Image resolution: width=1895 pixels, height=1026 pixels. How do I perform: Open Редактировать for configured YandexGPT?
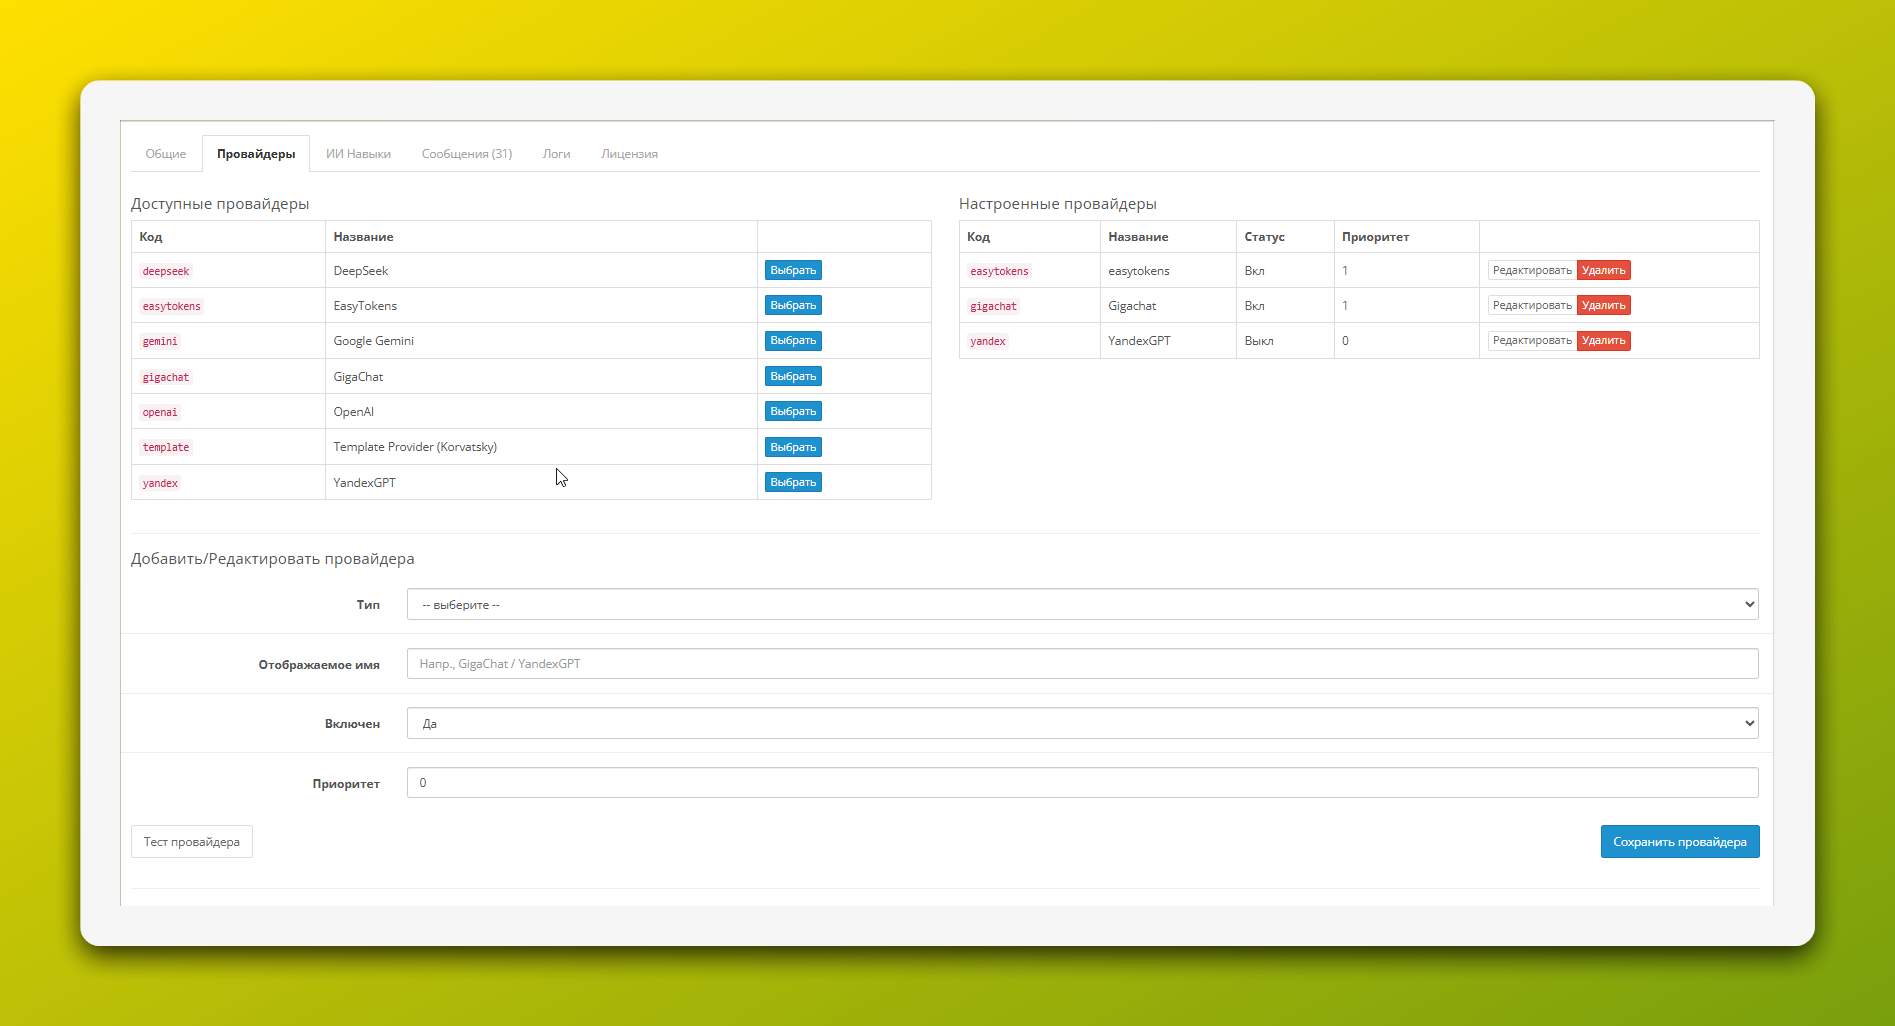[x=1531, y=341]
